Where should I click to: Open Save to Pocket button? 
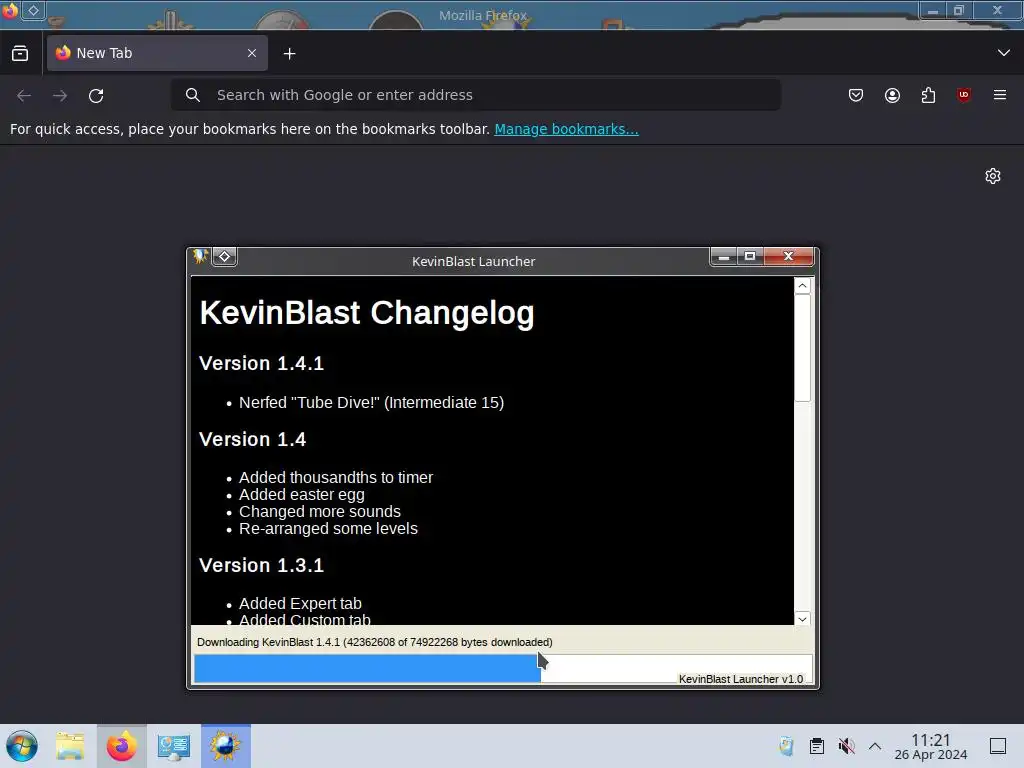(x=856, y=95)
